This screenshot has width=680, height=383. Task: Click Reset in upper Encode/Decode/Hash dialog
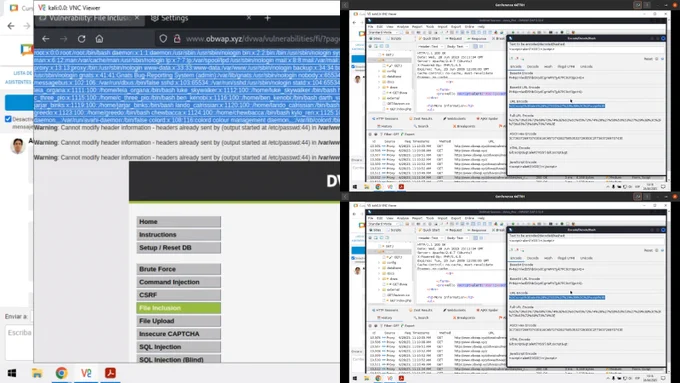tap(648, 59)
